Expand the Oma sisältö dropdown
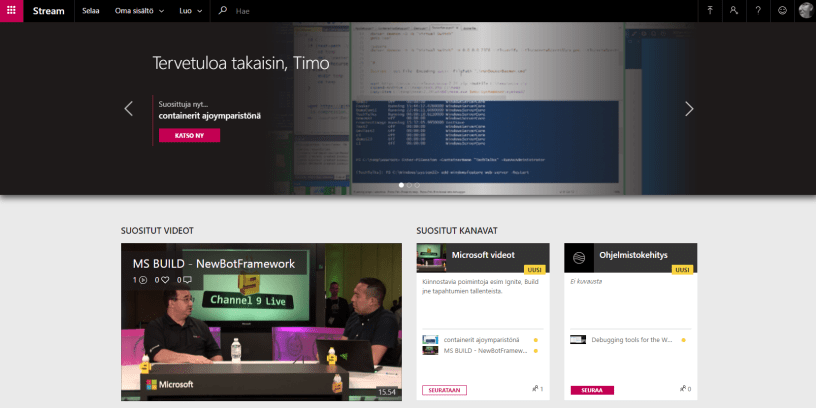 coord(139,11)
